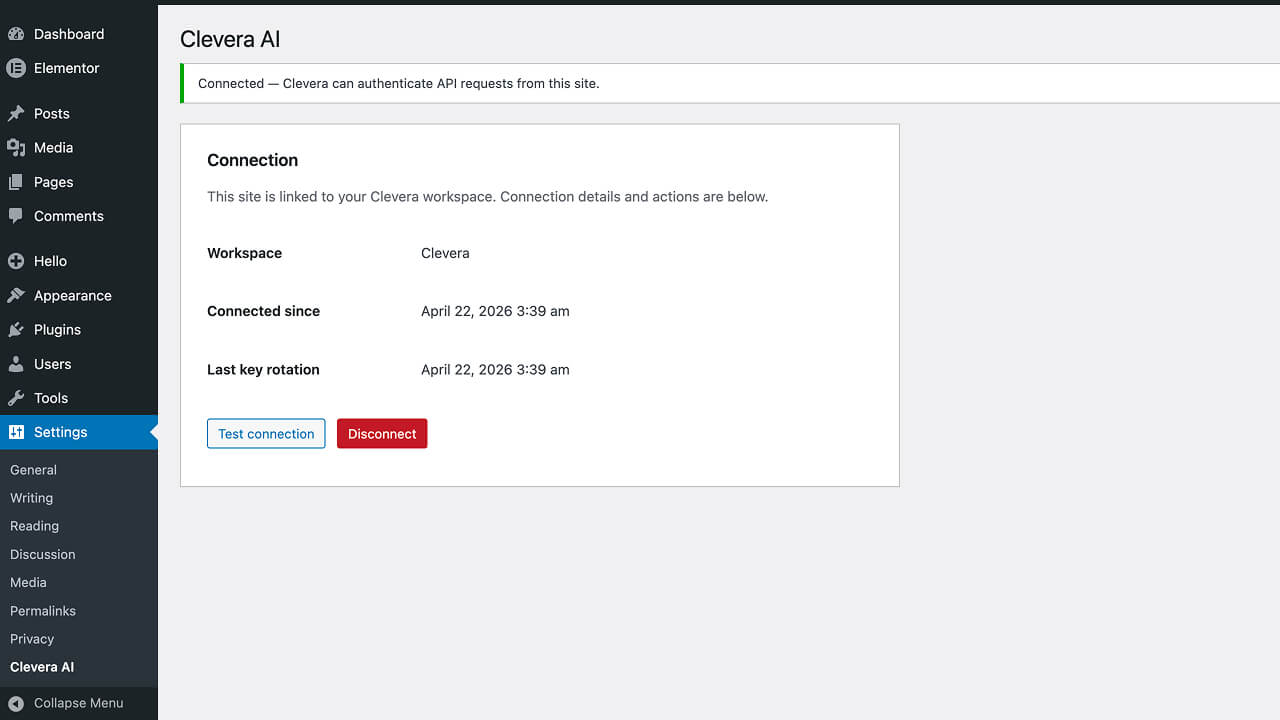1280x720 pixels.
Task: Open the Discussion settings menu item
Action: (x=42, y=554)
